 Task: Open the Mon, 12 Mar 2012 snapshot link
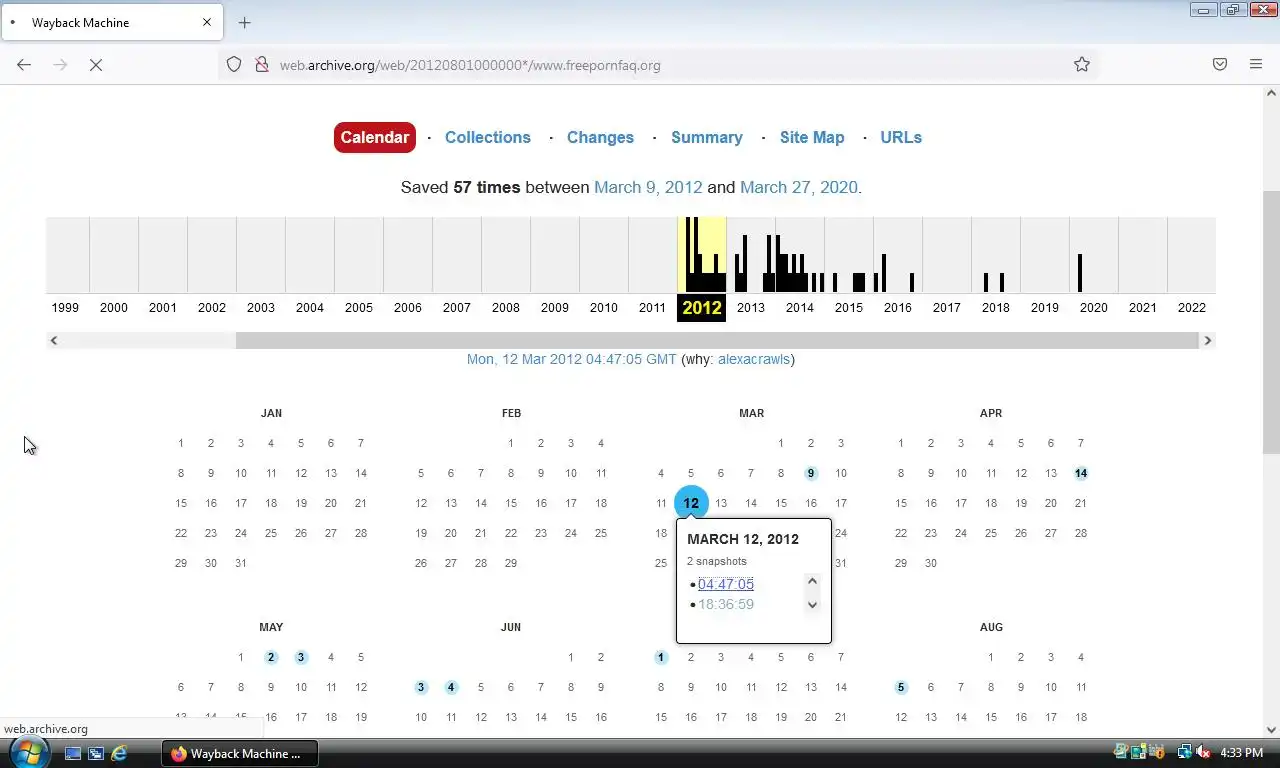coord(572,359)
